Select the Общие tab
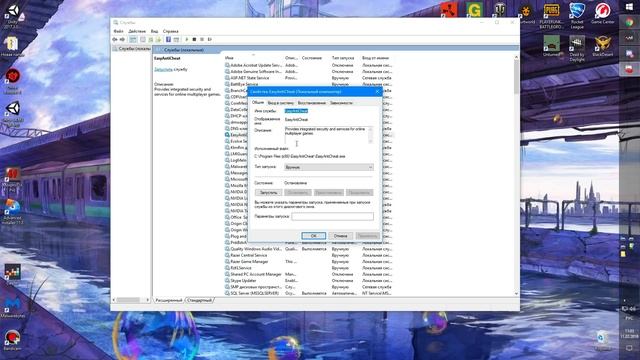The width and height of the screenshot is (640, 360). coord(258,102)
